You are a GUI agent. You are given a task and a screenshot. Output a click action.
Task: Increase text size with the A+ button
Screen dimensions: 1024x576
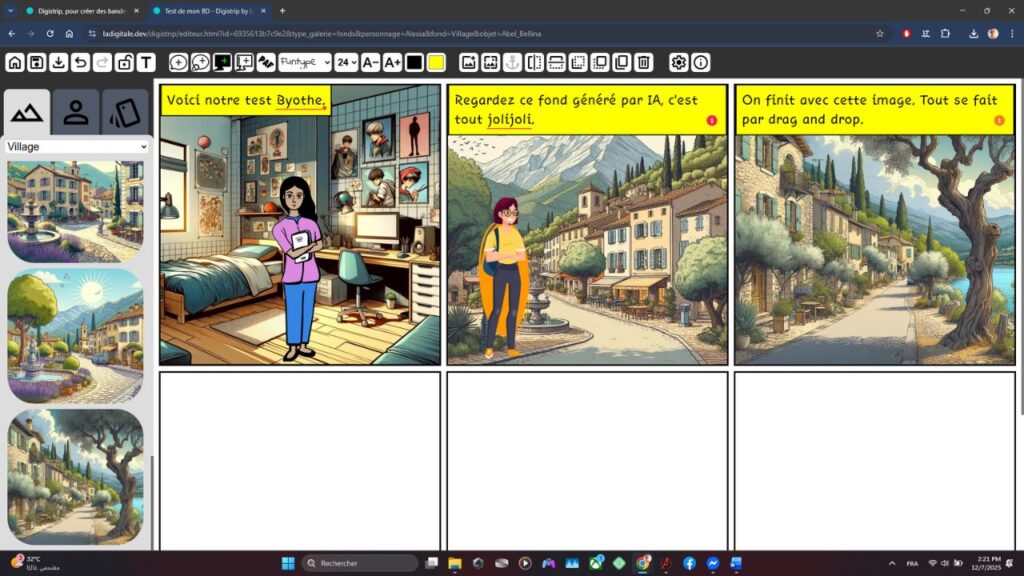coord(391,62)
